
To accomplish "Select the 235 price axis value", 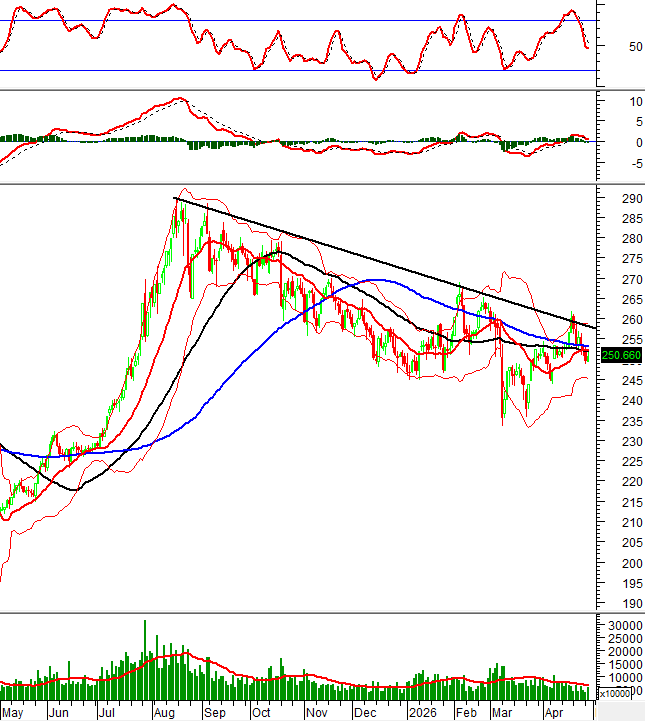I will point(632,421).
